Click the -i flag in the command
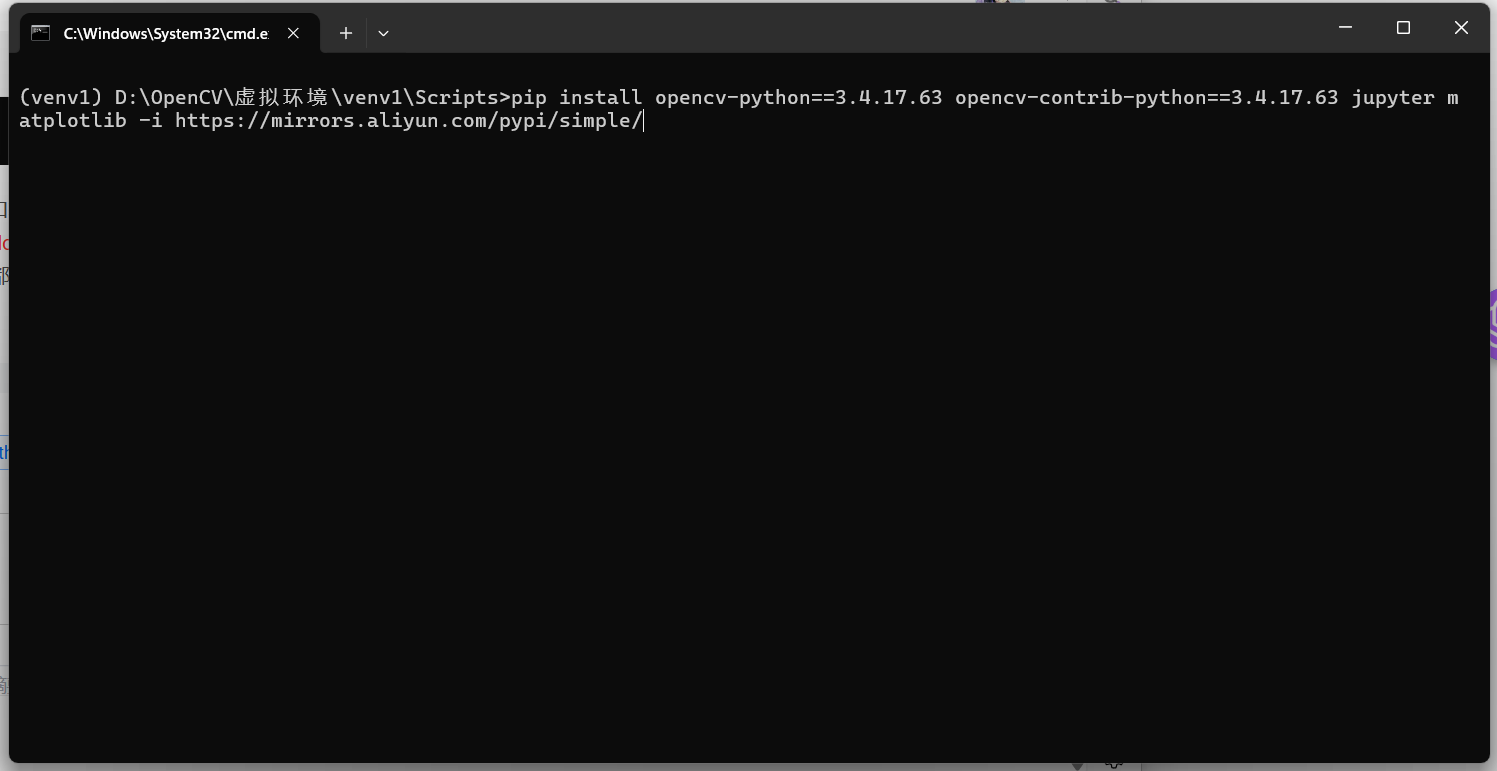The height and width of the screenshot is (771, 1497). coord(152,120)
